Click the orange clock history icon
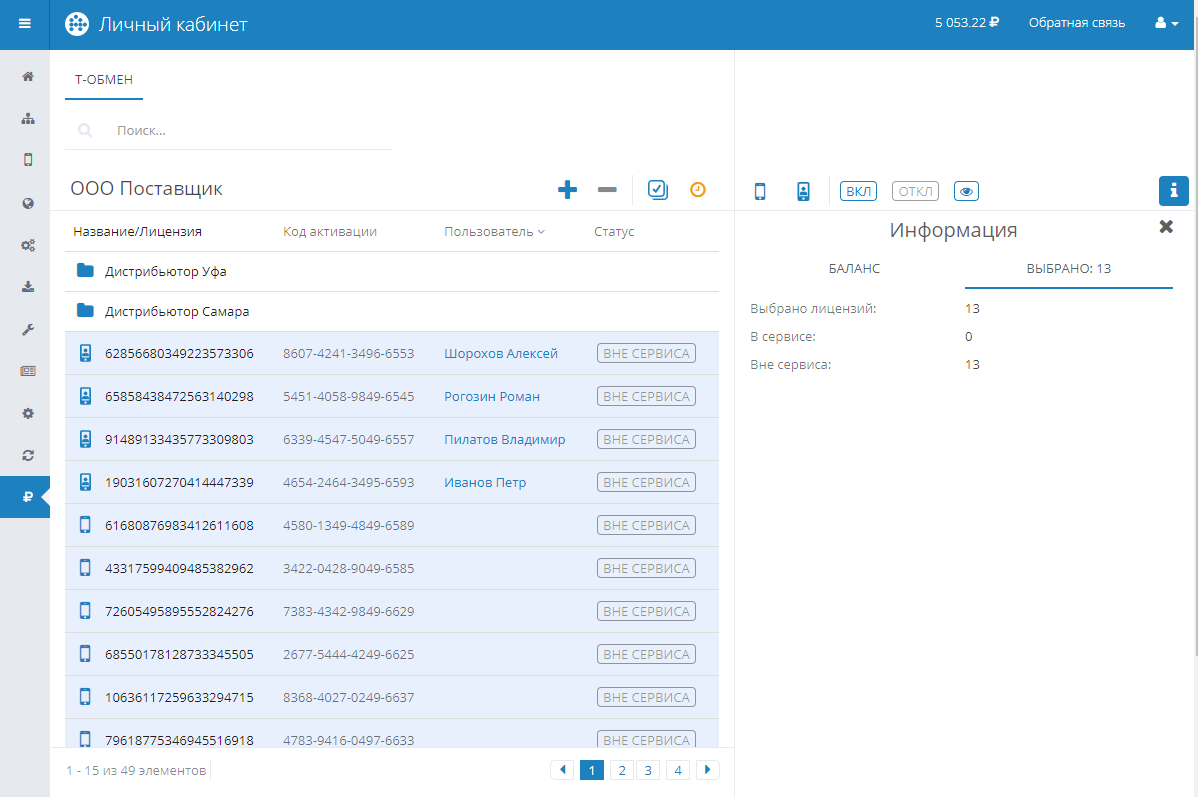The height and width of the screenshot is (797, 1198). point(698,189)
